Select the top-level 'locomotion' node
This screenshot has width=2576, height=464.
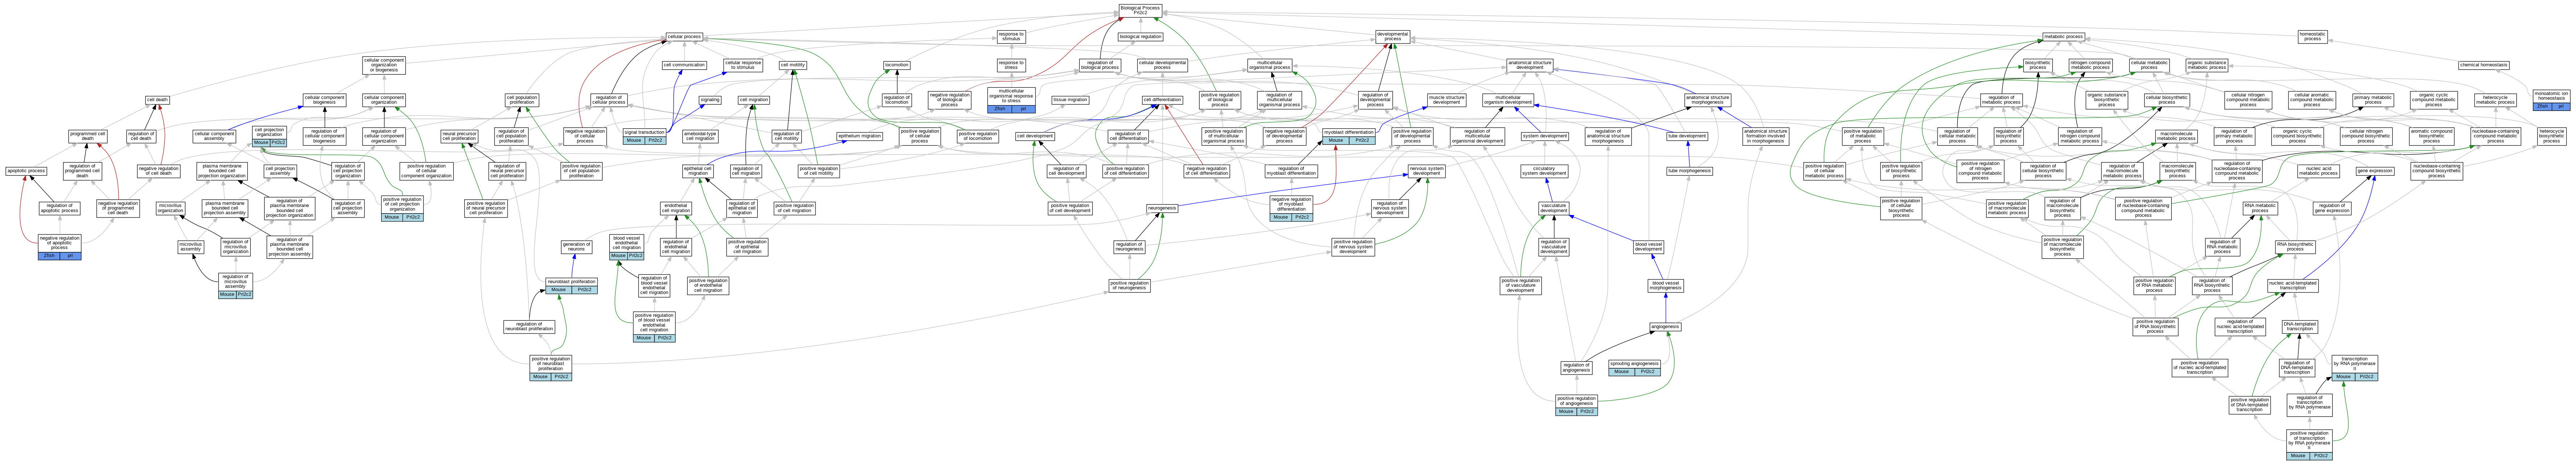897,65
